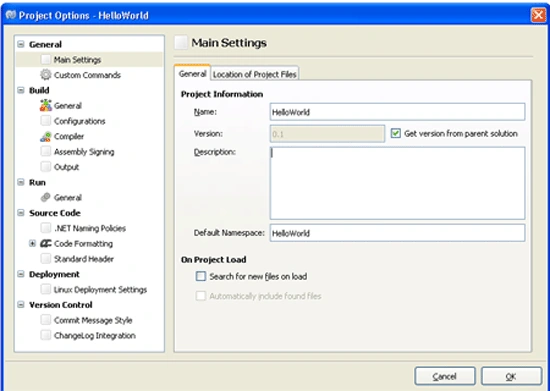Switch to Location of Project Files tab
The image size is (550, 391).
coord(255,74)
